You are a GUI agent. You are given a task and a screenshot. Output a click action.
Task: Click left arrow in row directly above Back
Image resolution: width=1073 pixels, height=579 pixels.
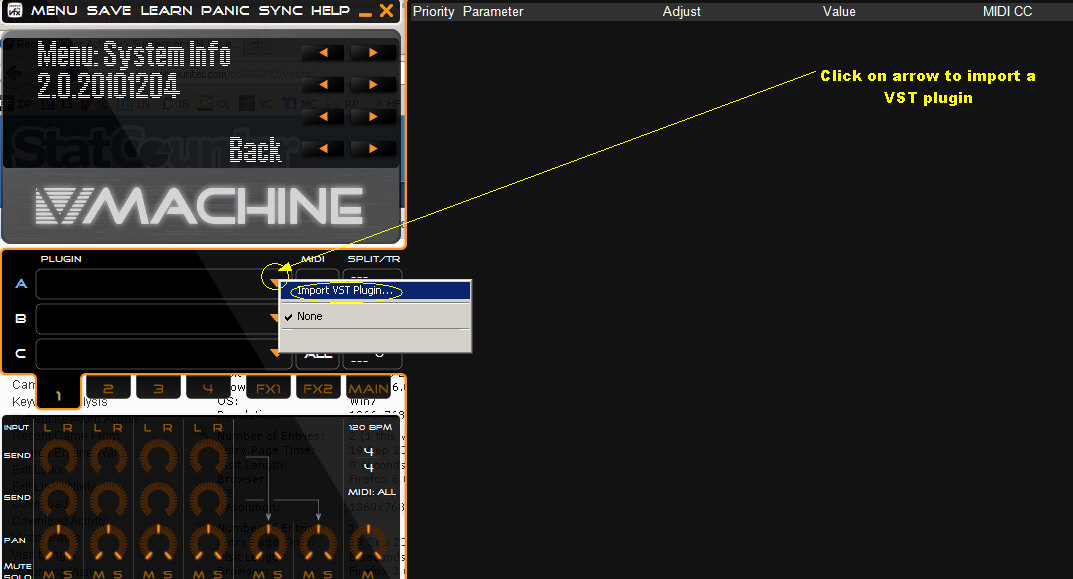tap(323, 117)
